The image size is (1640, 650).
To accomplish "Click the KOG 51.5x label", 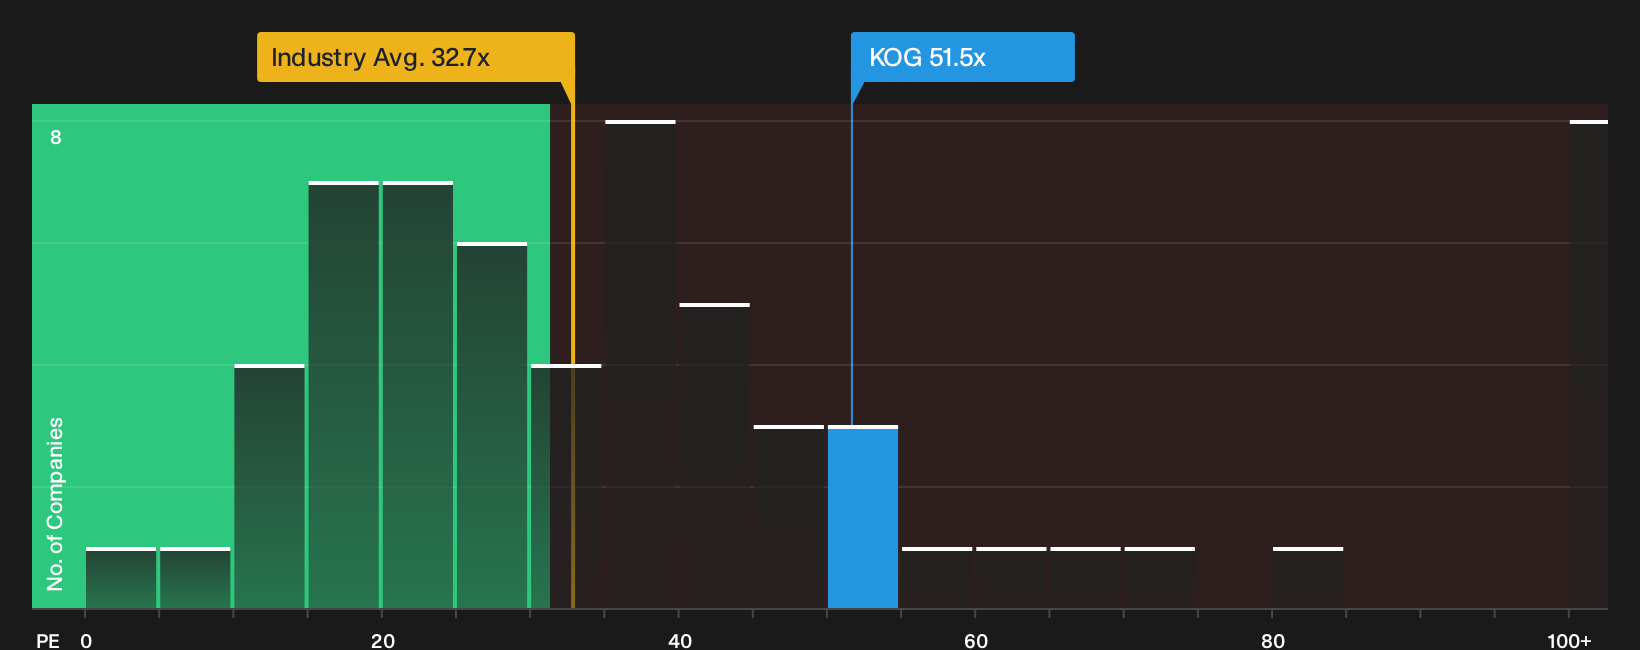I will pyautogui.click(x=962, y=57).
